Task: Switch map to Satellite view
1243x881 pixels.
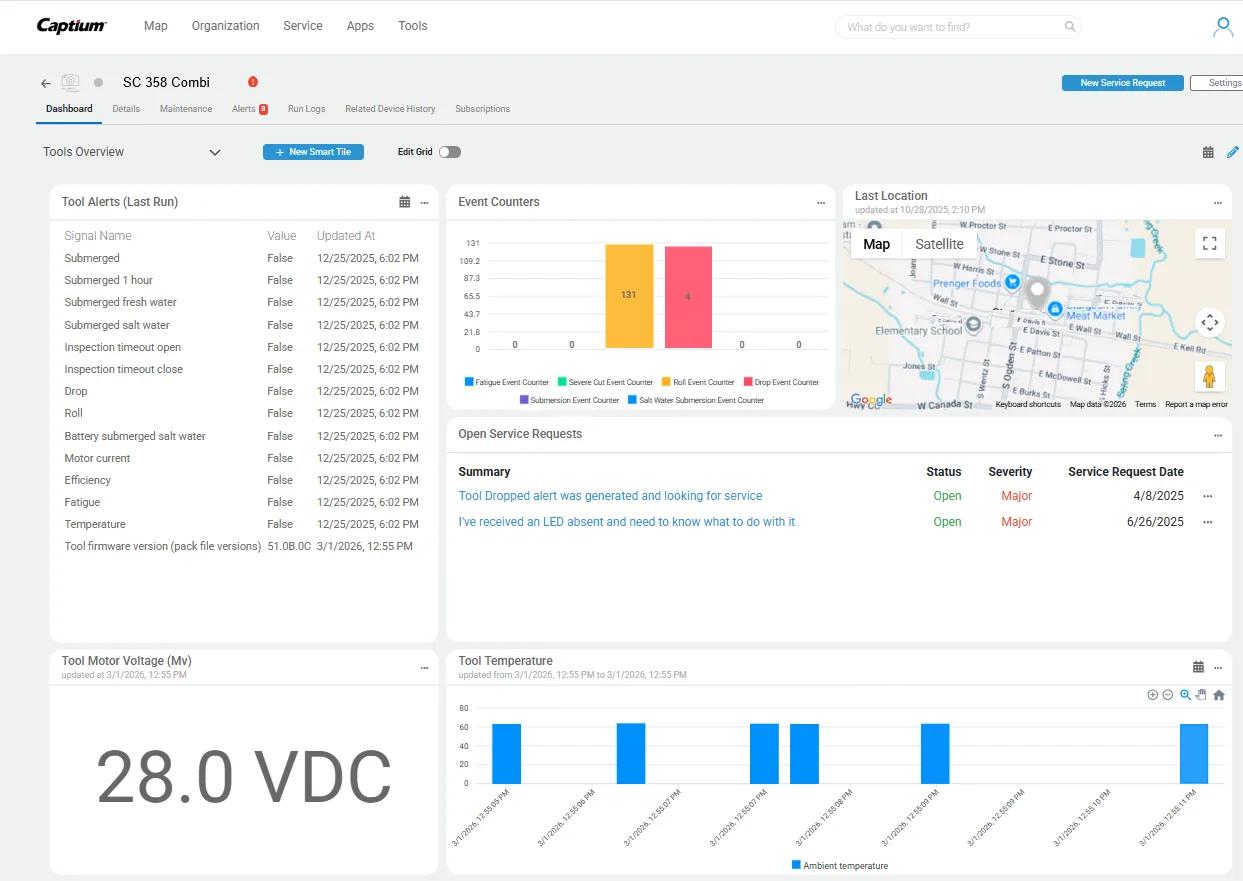Action: (x=939, y=244)
